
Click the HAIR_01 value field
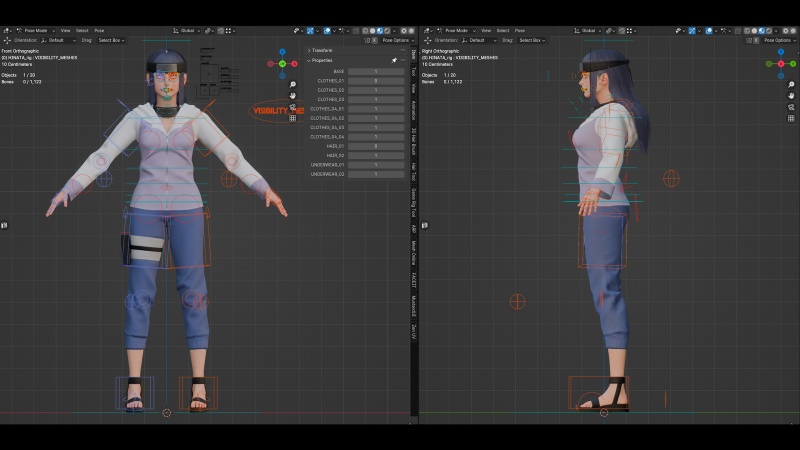(x=375, y=146)
